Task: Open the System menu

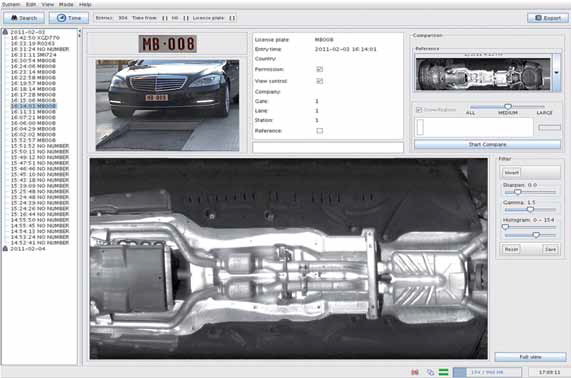Action: coord(11,4)
